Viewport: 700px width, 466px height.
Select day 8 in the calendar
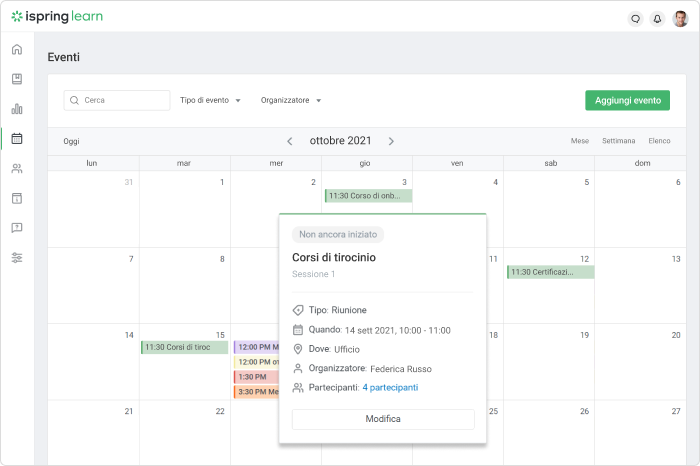(222, 259)
